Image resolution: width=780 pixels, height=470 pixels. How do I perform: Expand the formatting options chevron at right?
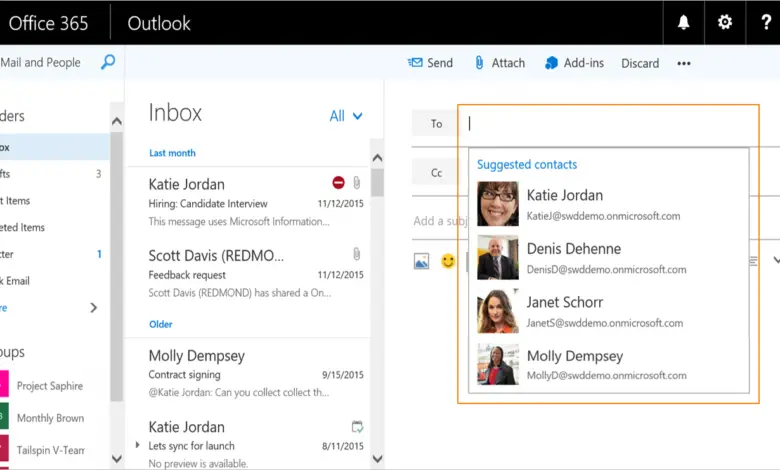tap(776, 260)
